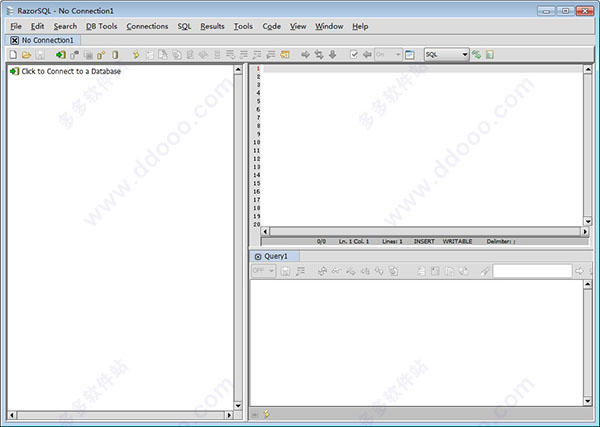Close the No Connection1 tab via X
600x427 pixels.
click(x=15, y=40)
